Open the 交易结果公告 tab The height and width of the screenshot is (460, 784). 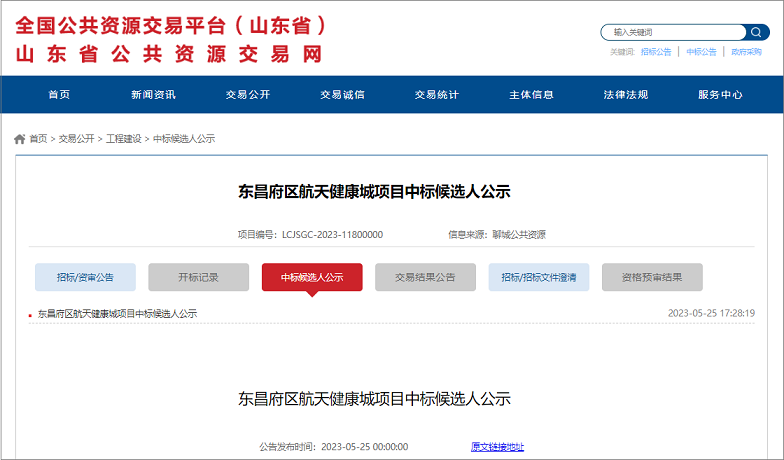click(x=425, y=277)
